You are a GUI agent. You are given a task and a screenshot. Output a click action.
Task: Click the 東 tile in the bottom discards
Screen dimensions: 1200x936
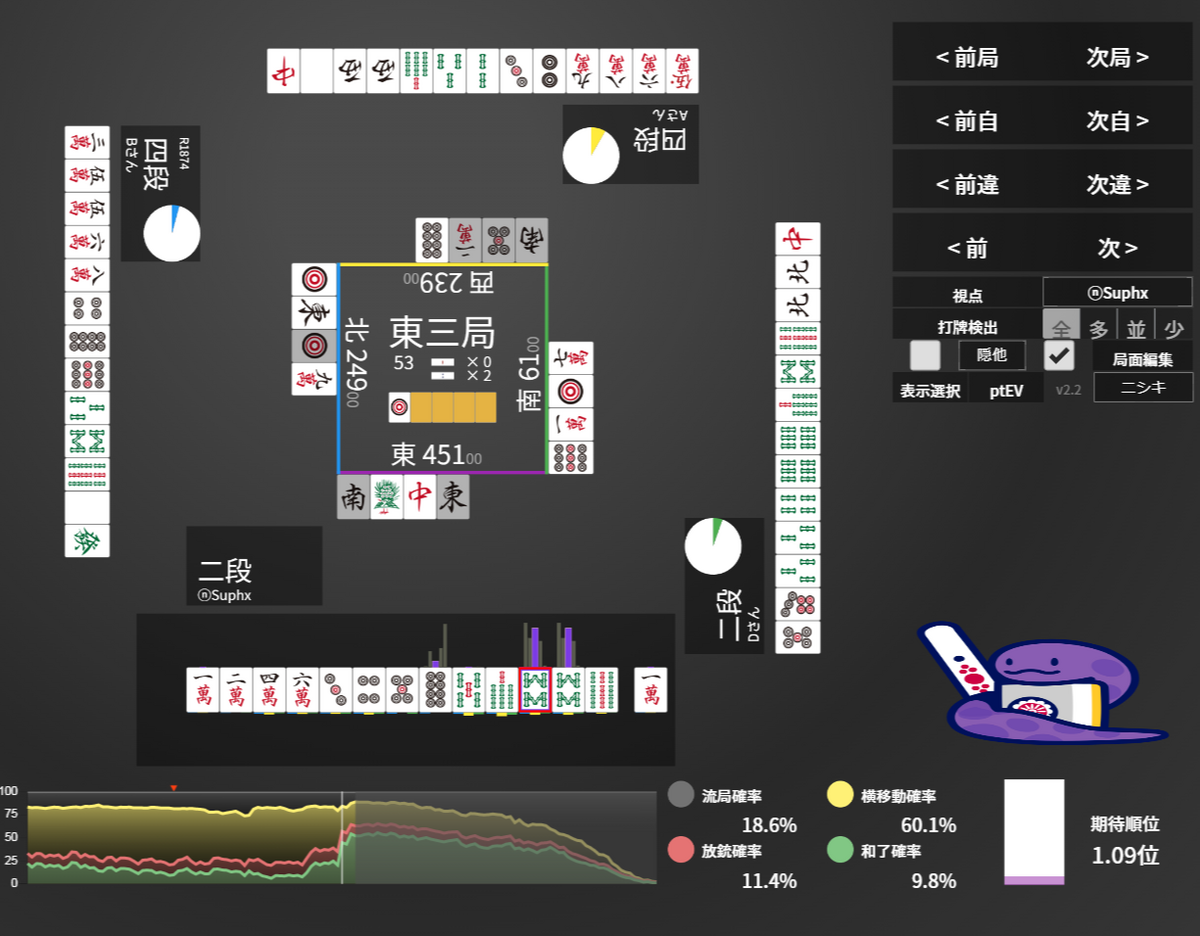point(453,497)
